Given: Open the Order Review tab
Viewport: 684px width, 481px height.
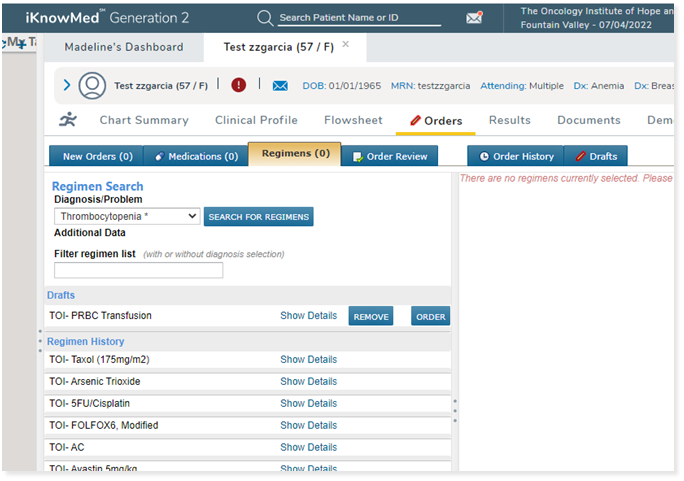Looking at the screenshot, I should 390,156.
